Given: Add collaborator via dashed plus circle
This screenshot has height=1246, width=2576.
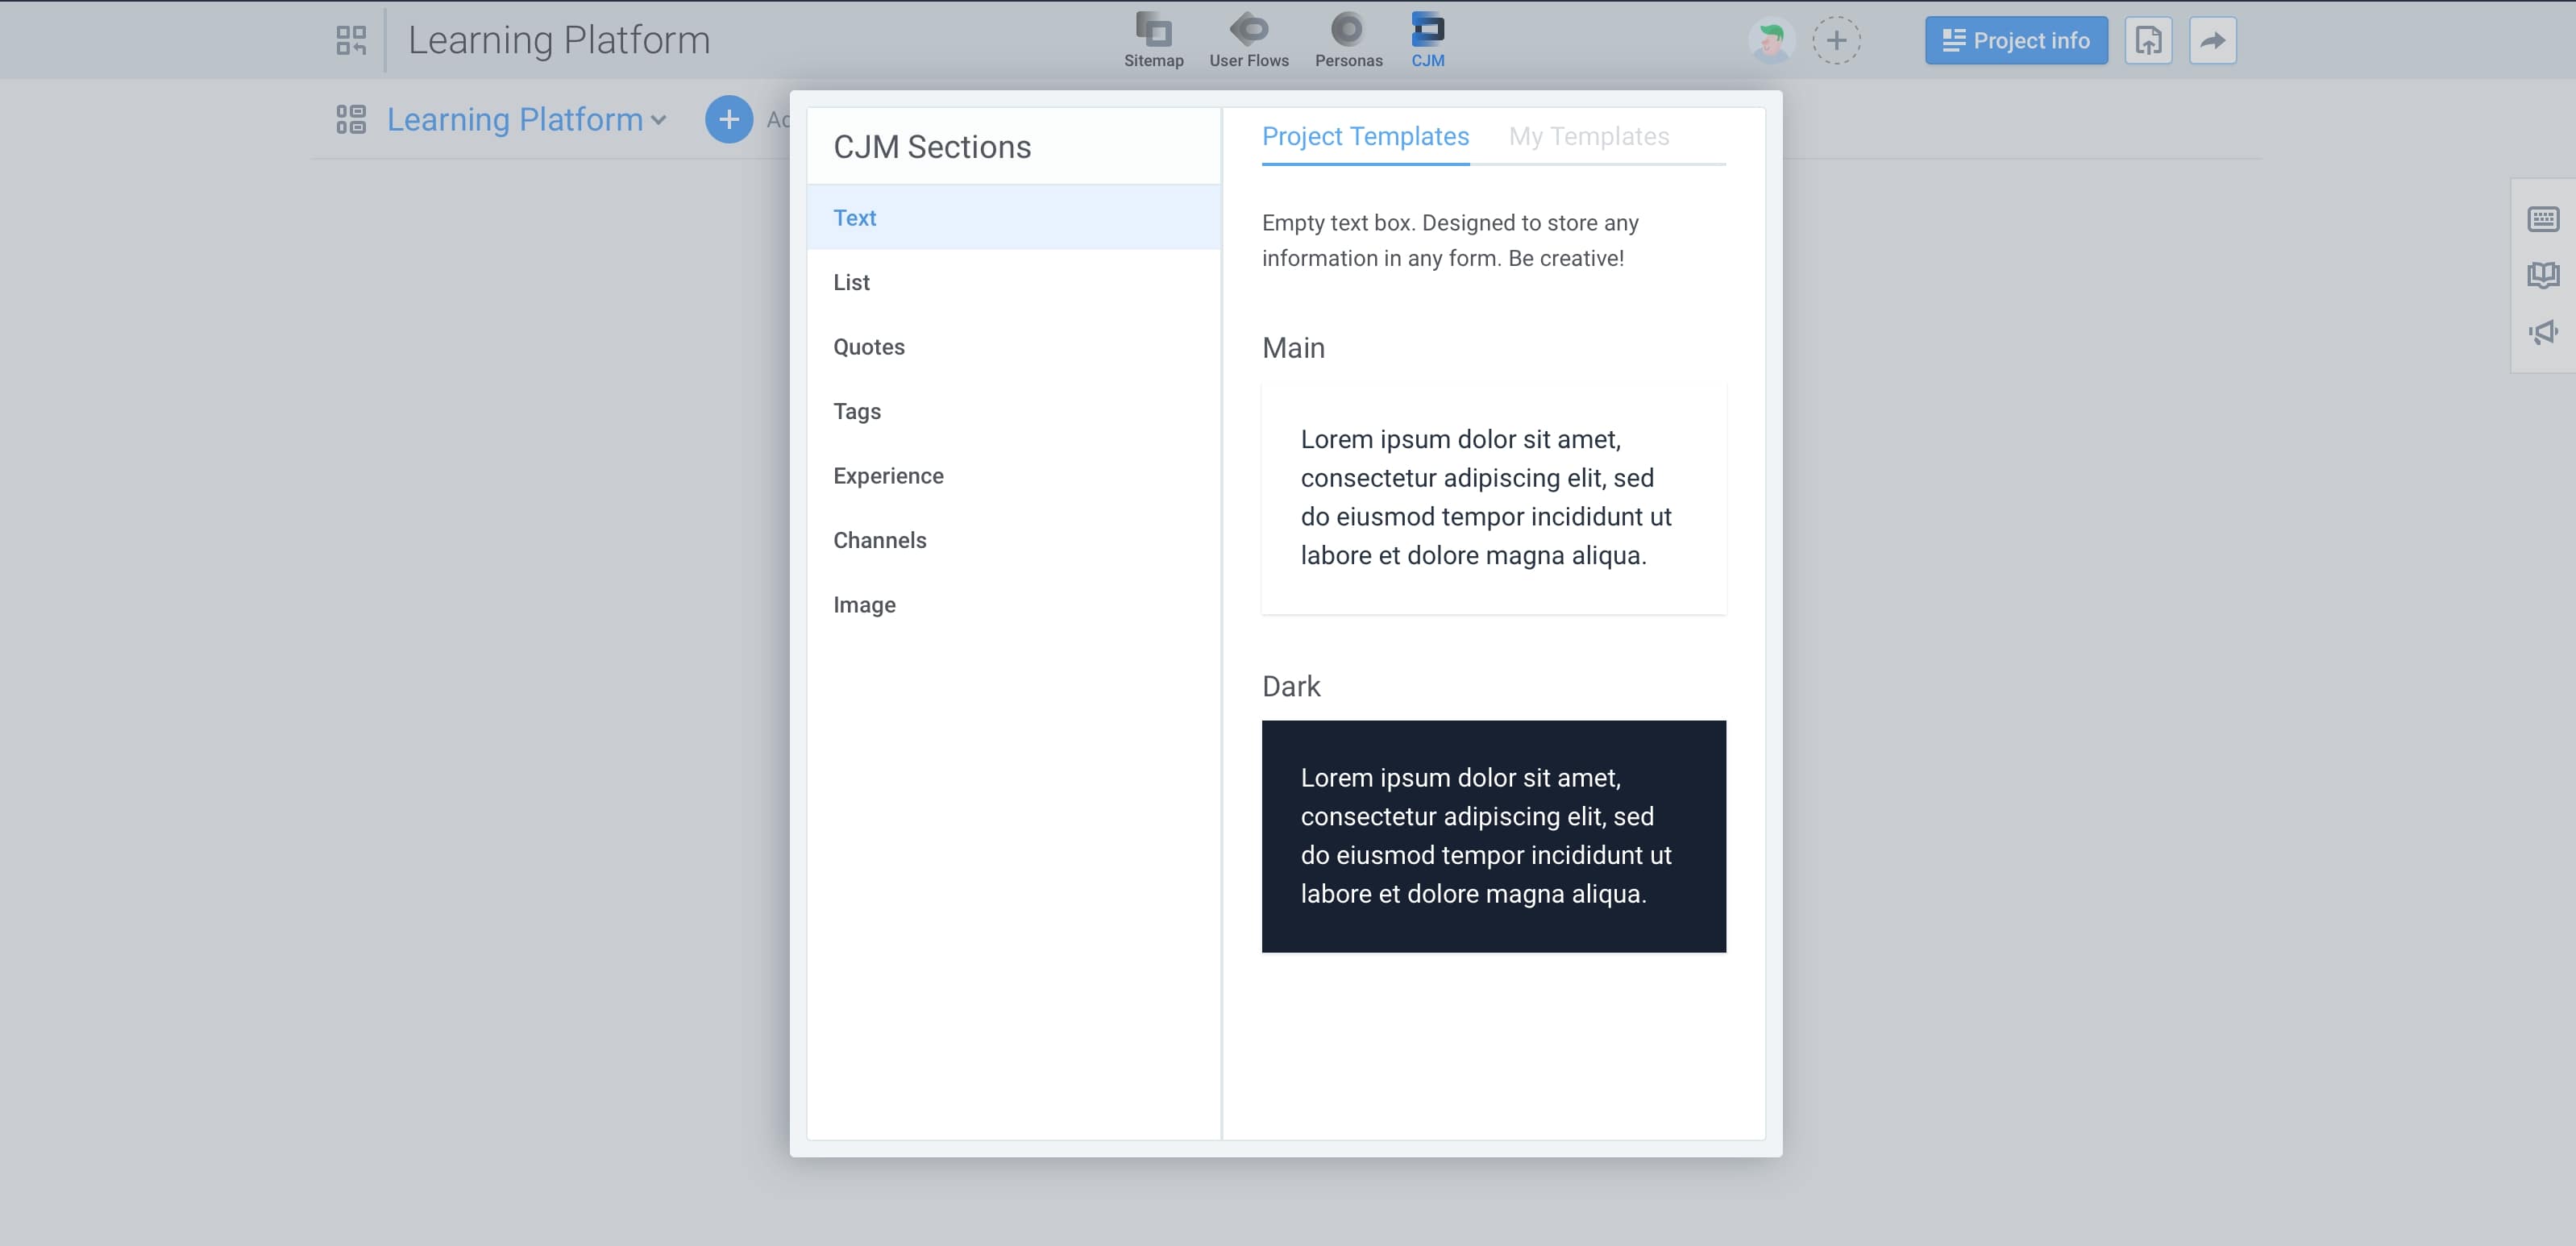Looking at the screenshot, I should point(1836,41).
